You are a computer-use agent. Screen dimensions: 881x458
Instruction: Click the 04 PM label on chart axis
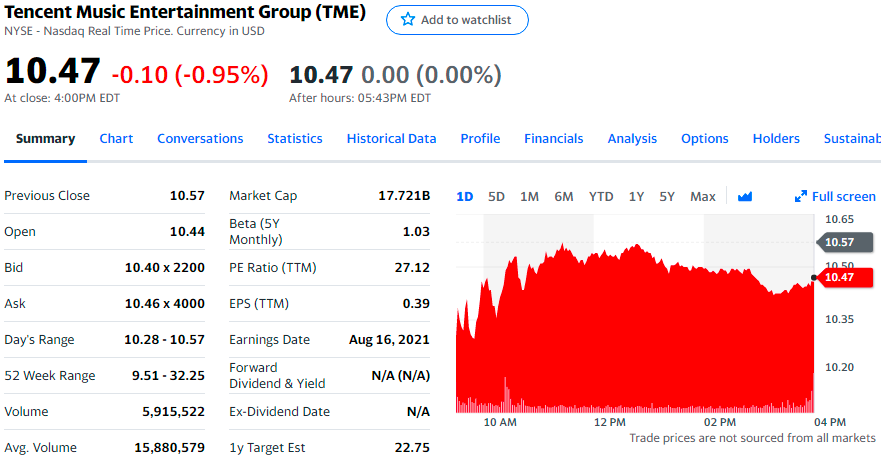830,422
